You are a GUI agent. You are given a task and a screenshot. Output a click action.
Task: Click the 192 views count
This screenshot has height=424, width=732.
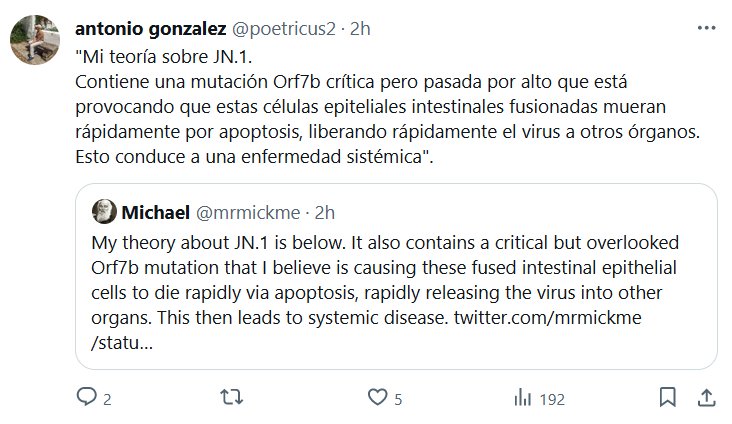(552, 399)
